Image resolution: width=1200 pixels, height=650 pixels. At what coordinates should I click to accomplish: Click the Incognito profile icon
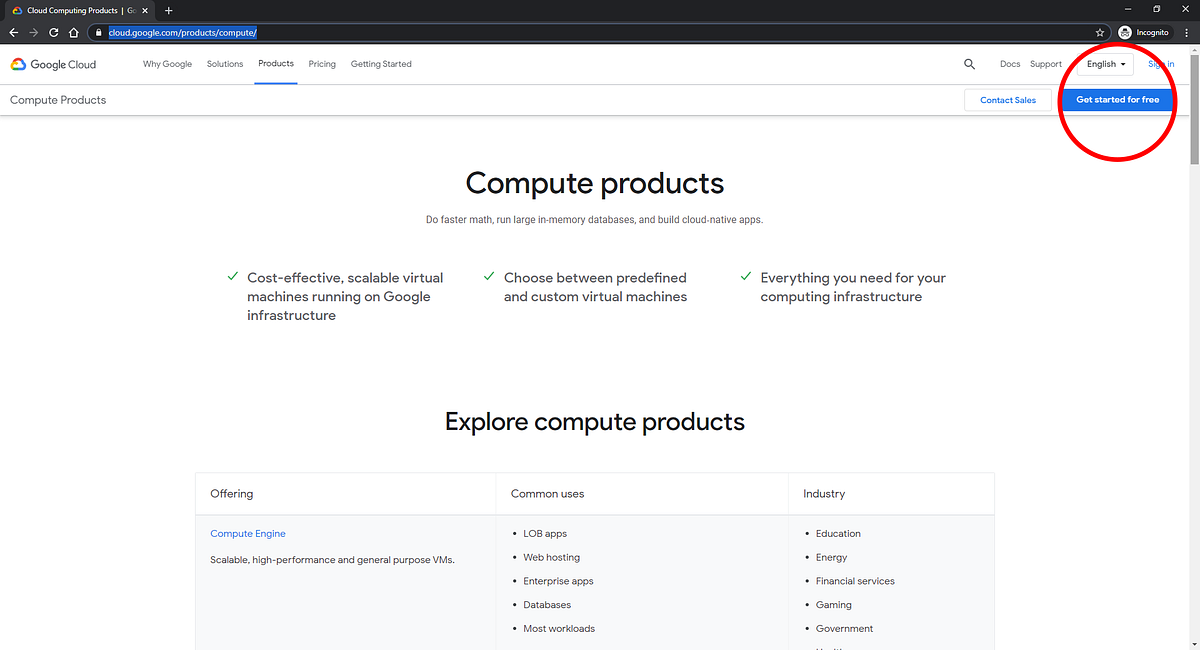click(x=1124, y=32)
